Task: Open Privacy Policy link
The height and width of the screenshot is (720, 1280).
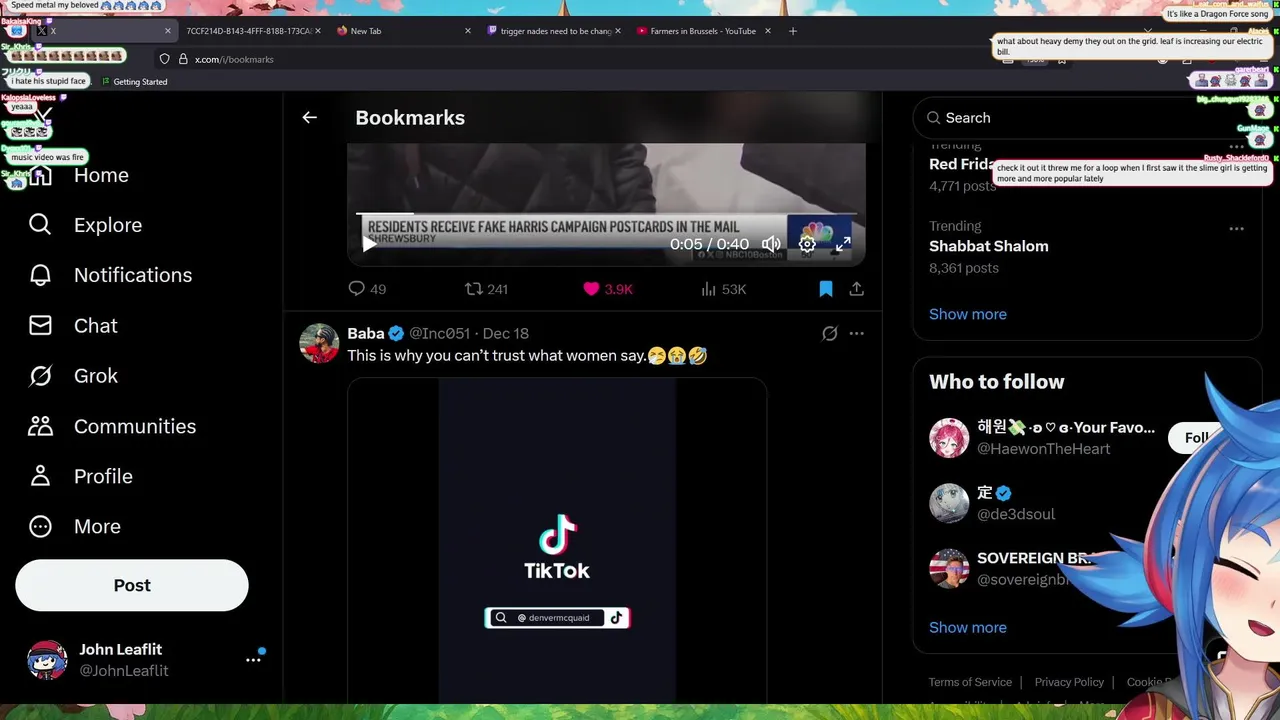Action: click(x=1069, y=682)
